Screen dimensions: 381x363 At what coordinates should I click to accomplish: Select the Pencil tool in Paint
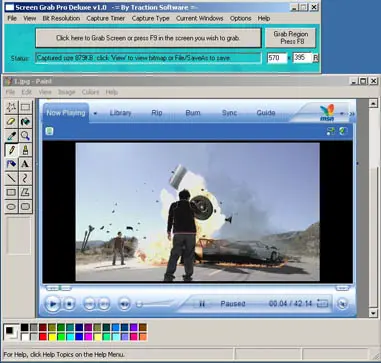point(11,150)
